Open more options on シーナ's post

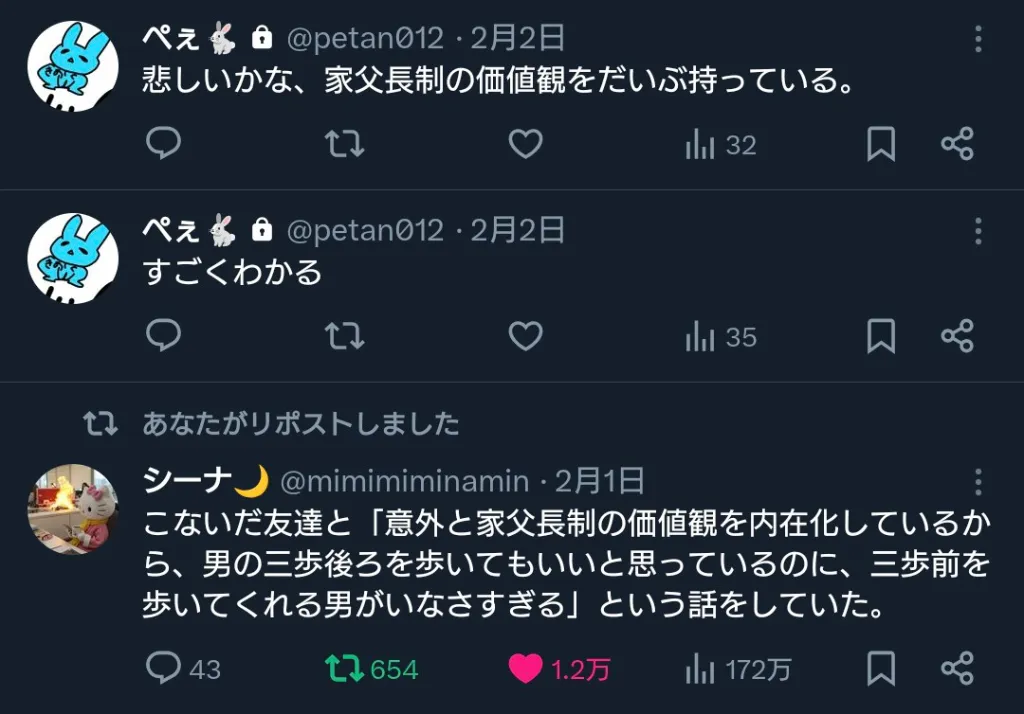(978, 481)
